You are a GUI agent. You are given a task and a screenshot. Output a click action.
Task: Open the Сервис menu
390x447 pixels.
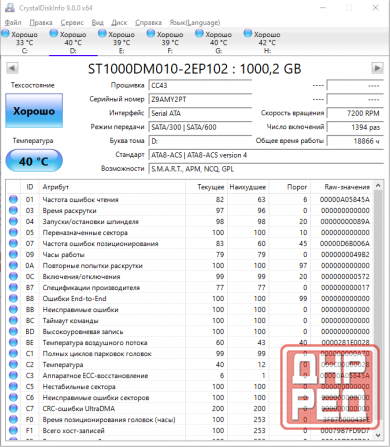tap(72, 23)
